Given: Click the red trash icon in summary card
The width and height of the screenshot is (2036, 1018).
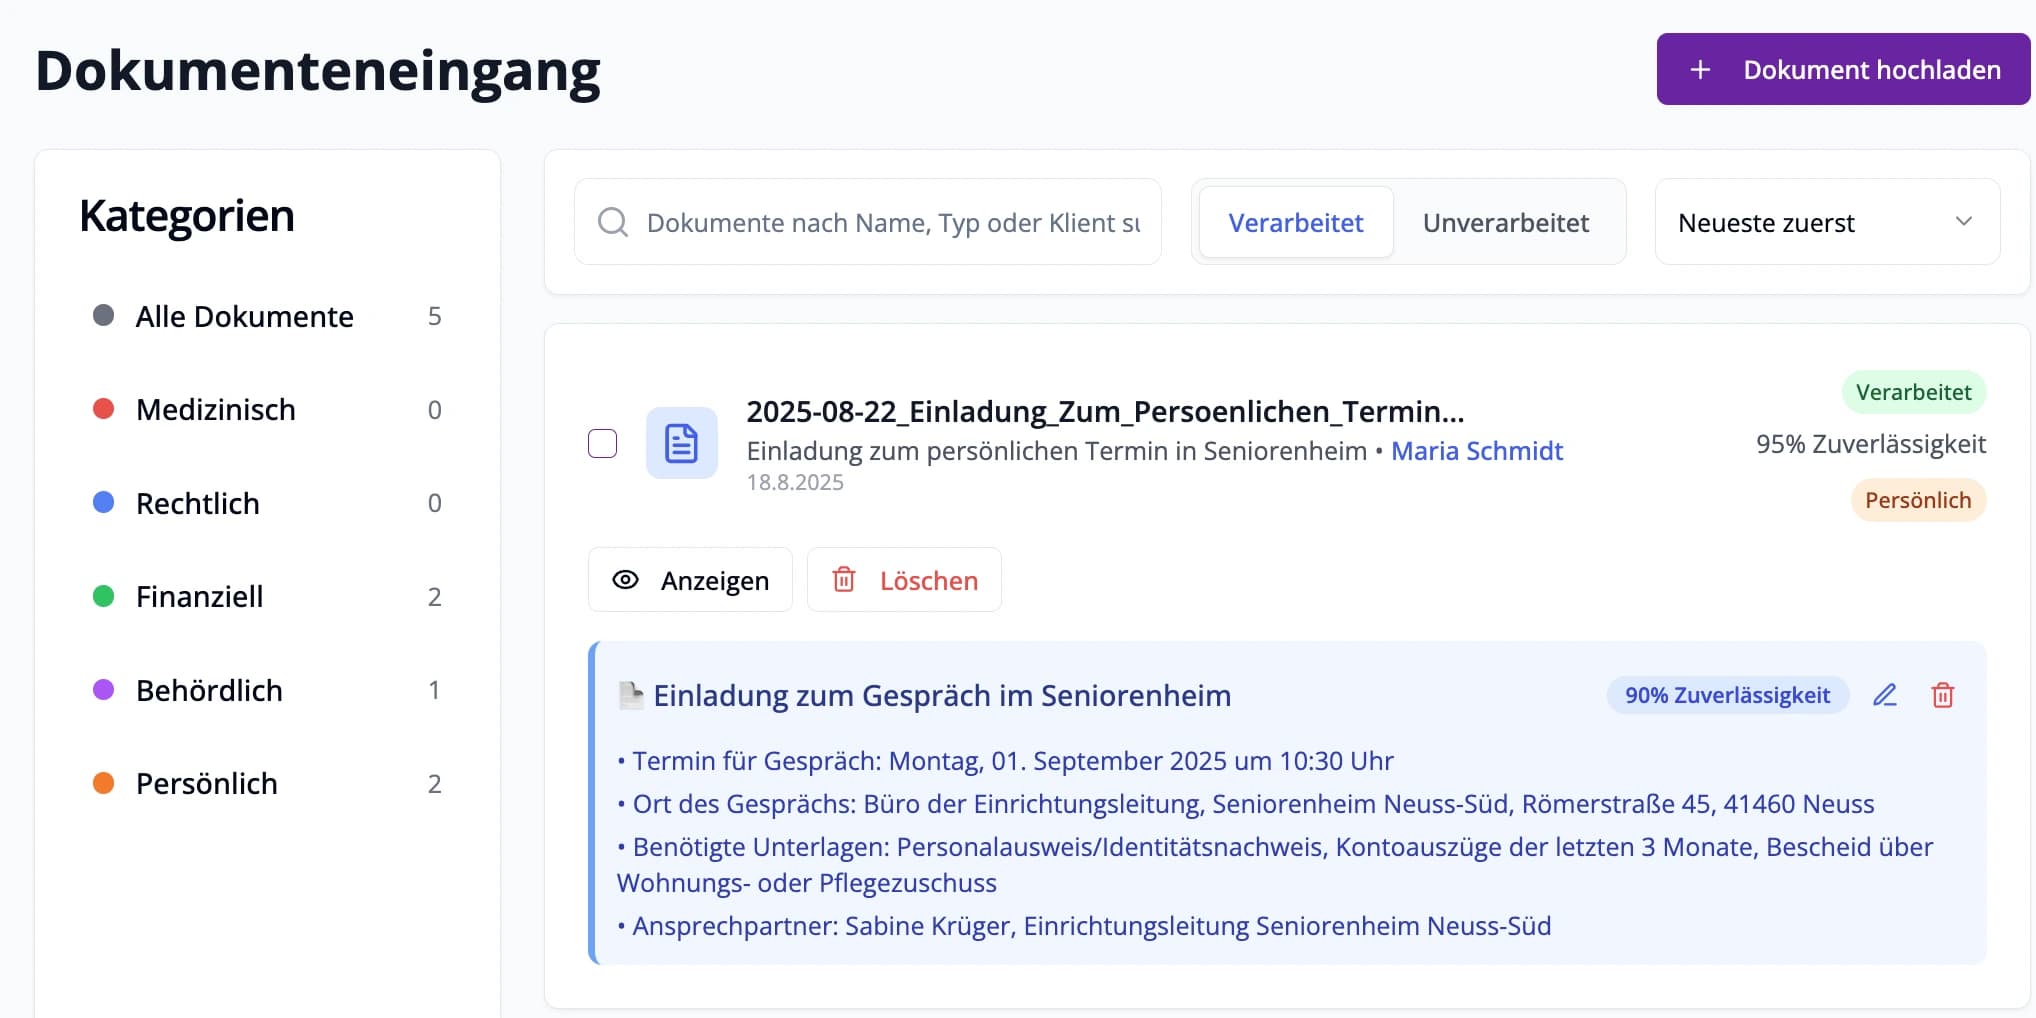Looking at the screenshot, I should click(x=1942, y=695).
